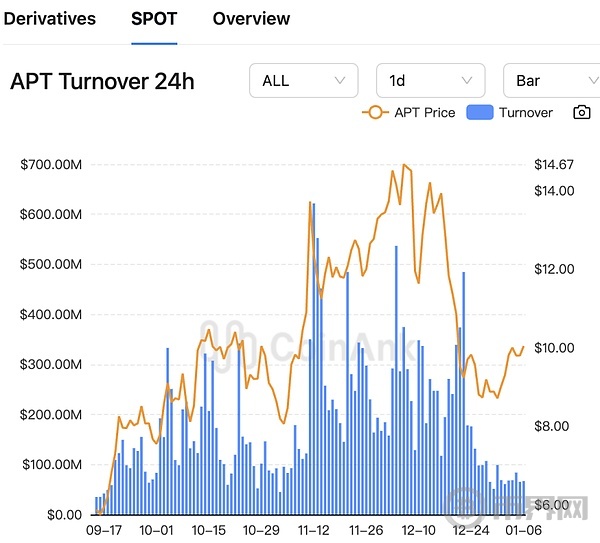Viewport: 600px width, 543px height.
Task: Click the $0.00 axis label
Action: point(65,515)
